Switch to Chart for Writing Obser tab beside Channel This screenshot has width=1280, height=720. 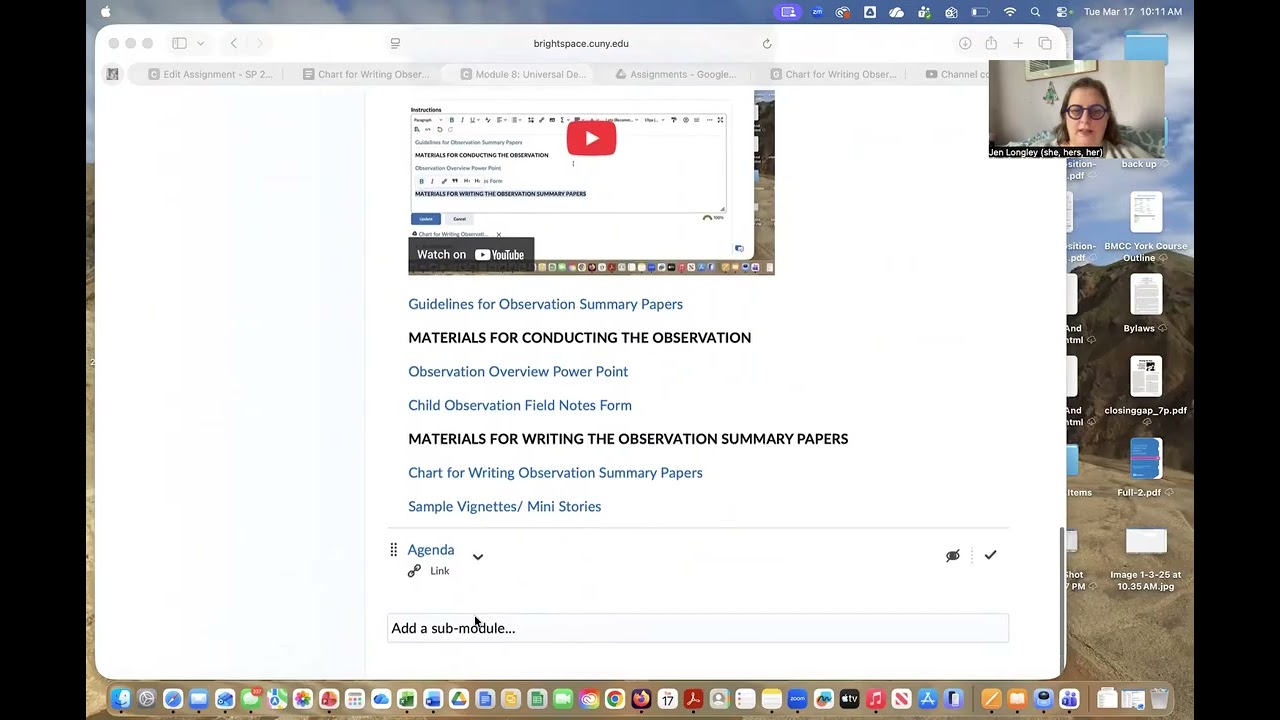point(833,74)
